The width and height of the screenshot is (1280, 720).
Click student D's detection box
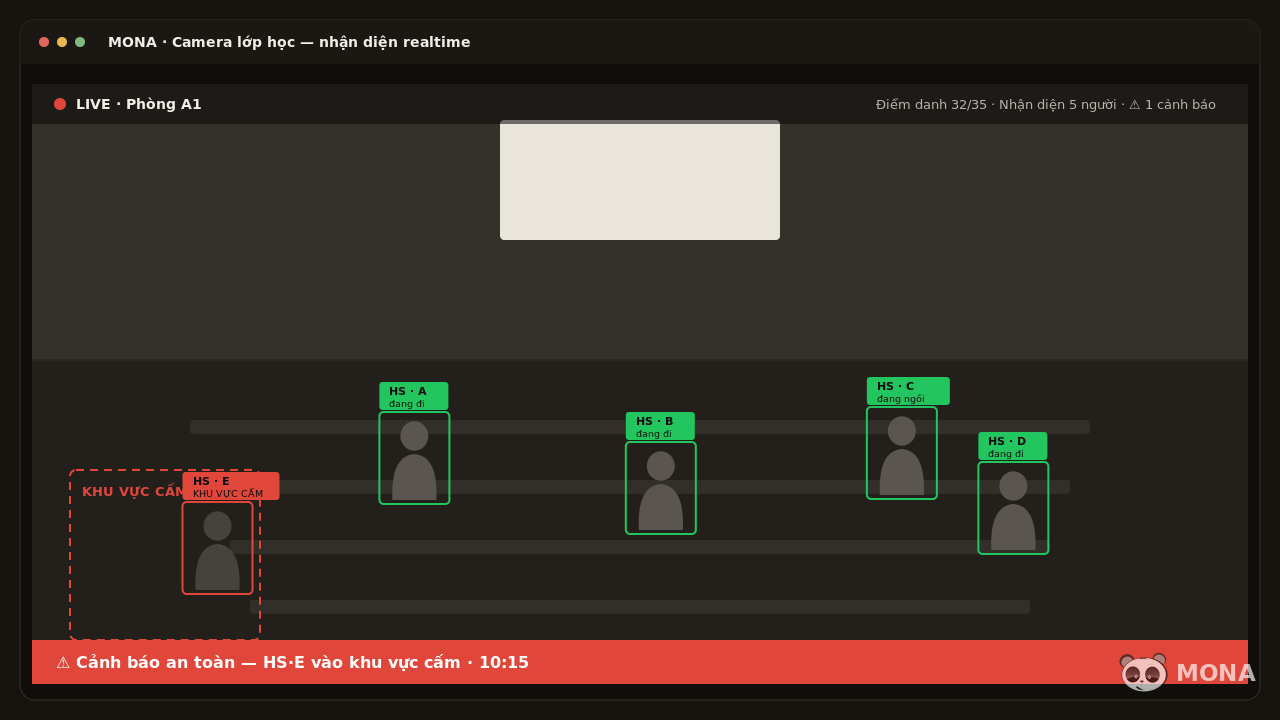1013,508
